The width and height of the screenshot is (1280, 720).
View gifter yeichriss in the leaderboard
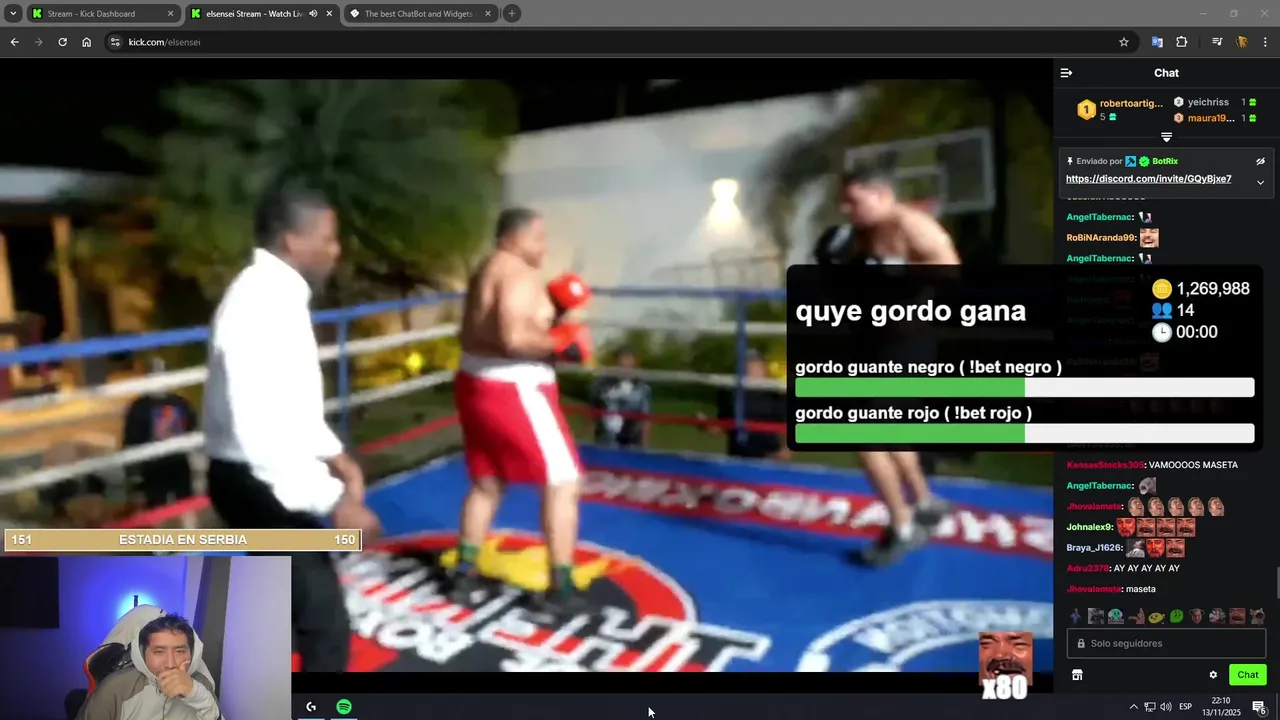point(1208,102)
